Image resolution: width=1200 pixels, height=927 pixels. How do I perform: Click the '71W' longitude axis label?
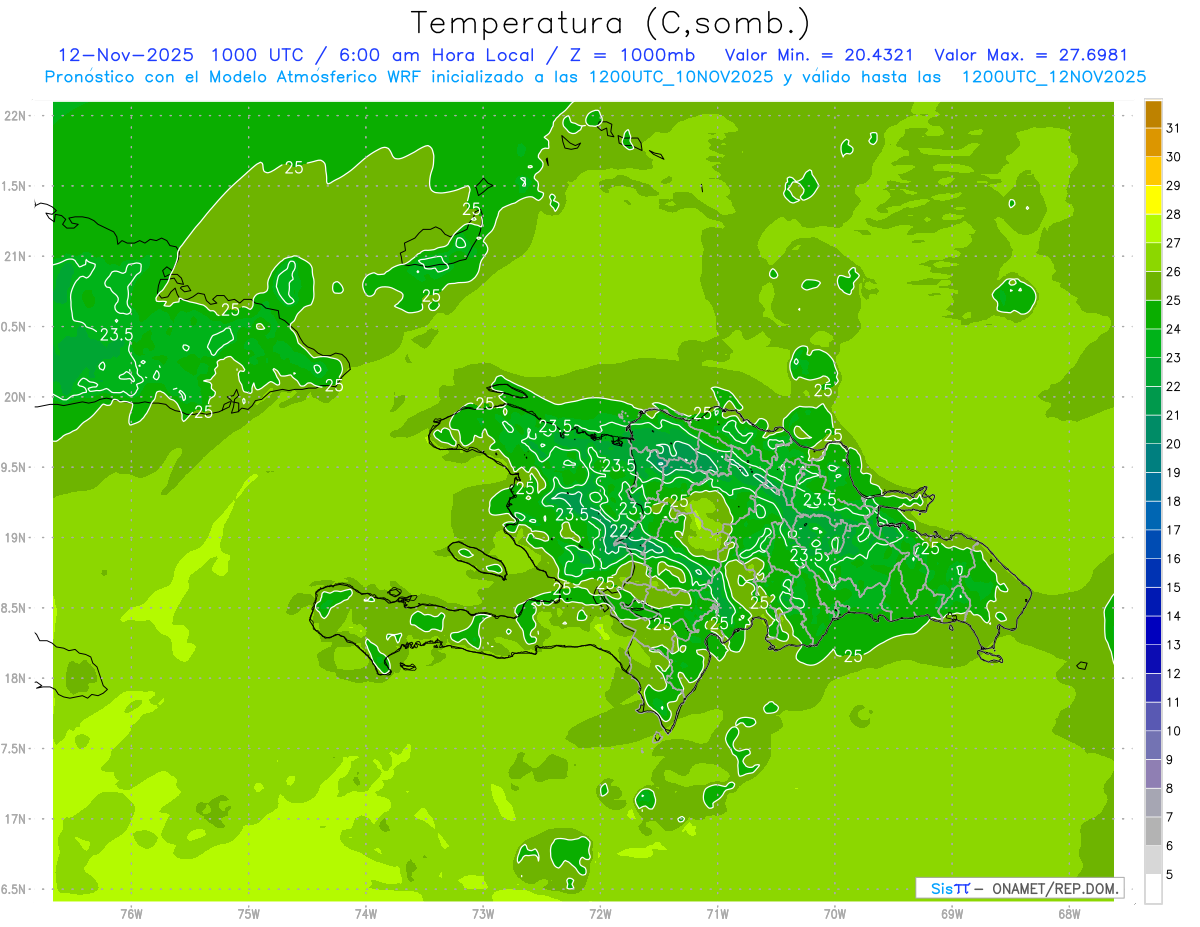tap(717, 914)
